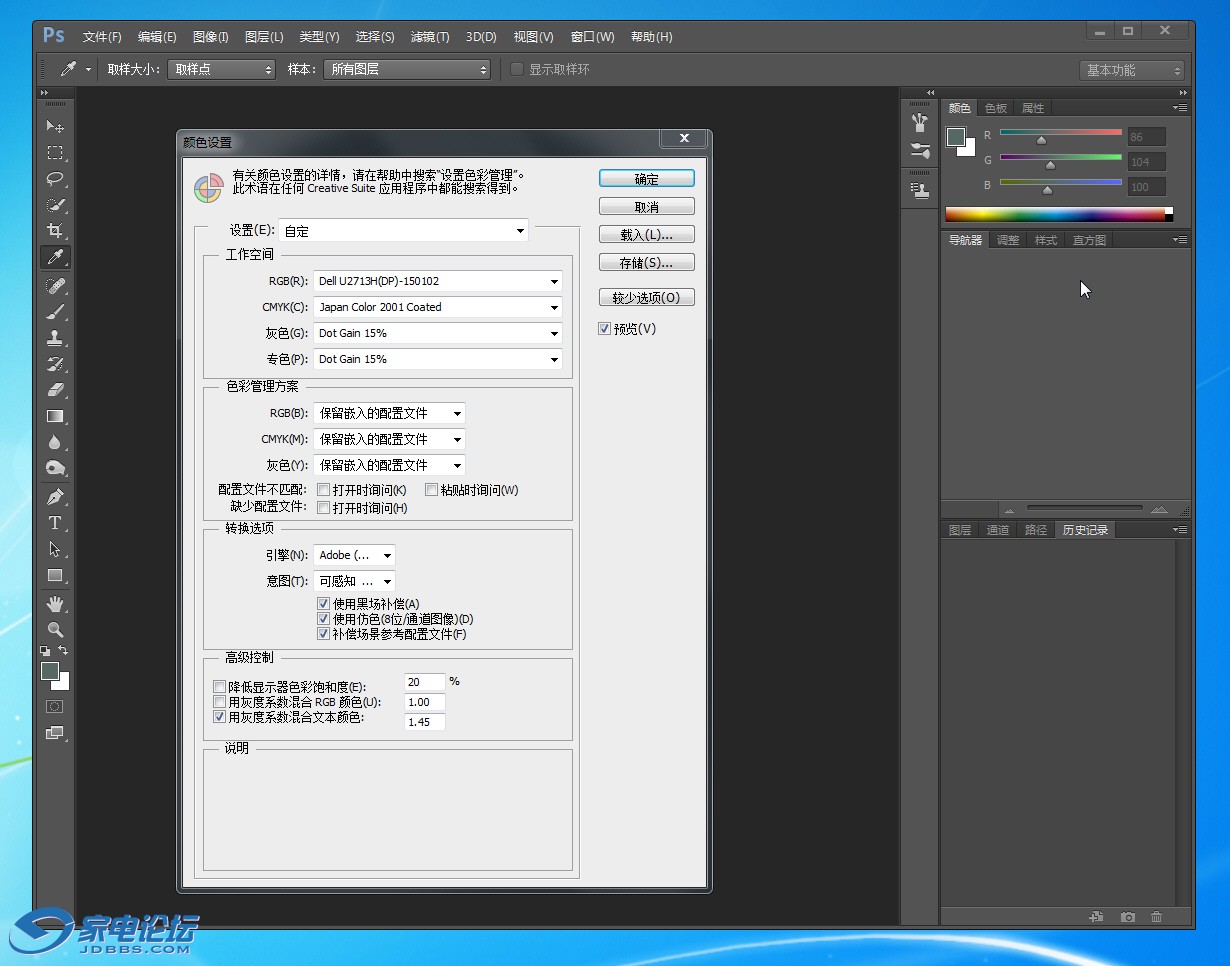
Task: Select the Horizontal Type tool
Action: [55, 523]
